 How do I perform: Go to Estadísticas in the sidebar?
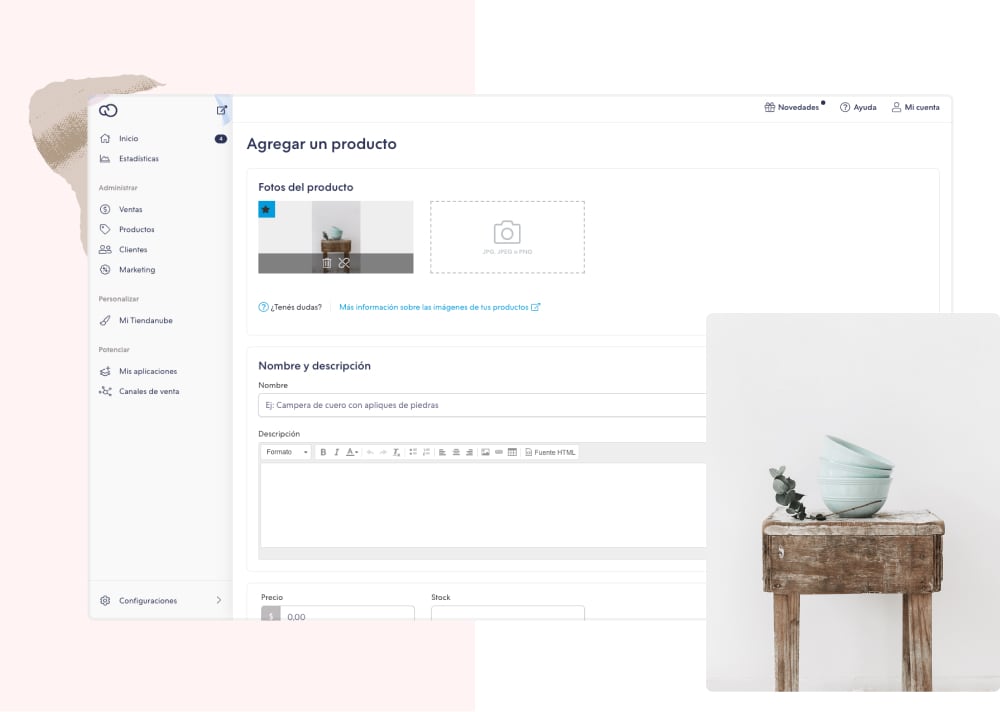click(138, 158)
